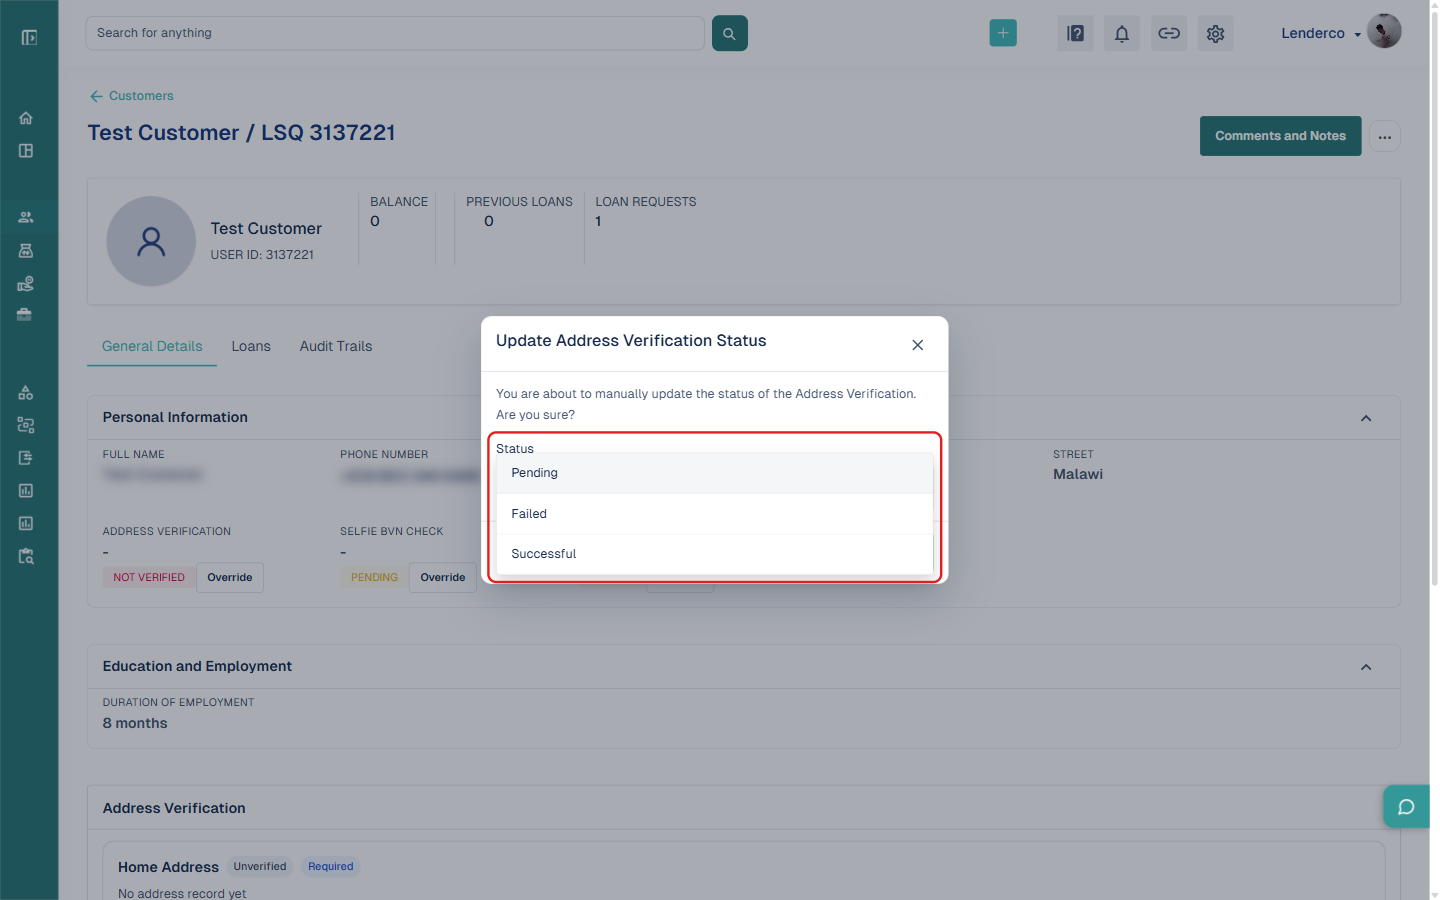Click the NOT VERIFIED status badge

click(149, 578)
